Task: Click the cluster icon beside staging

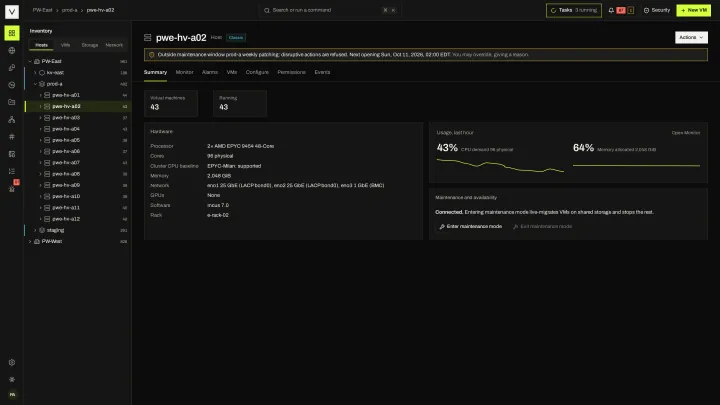Action: (42, 230)
